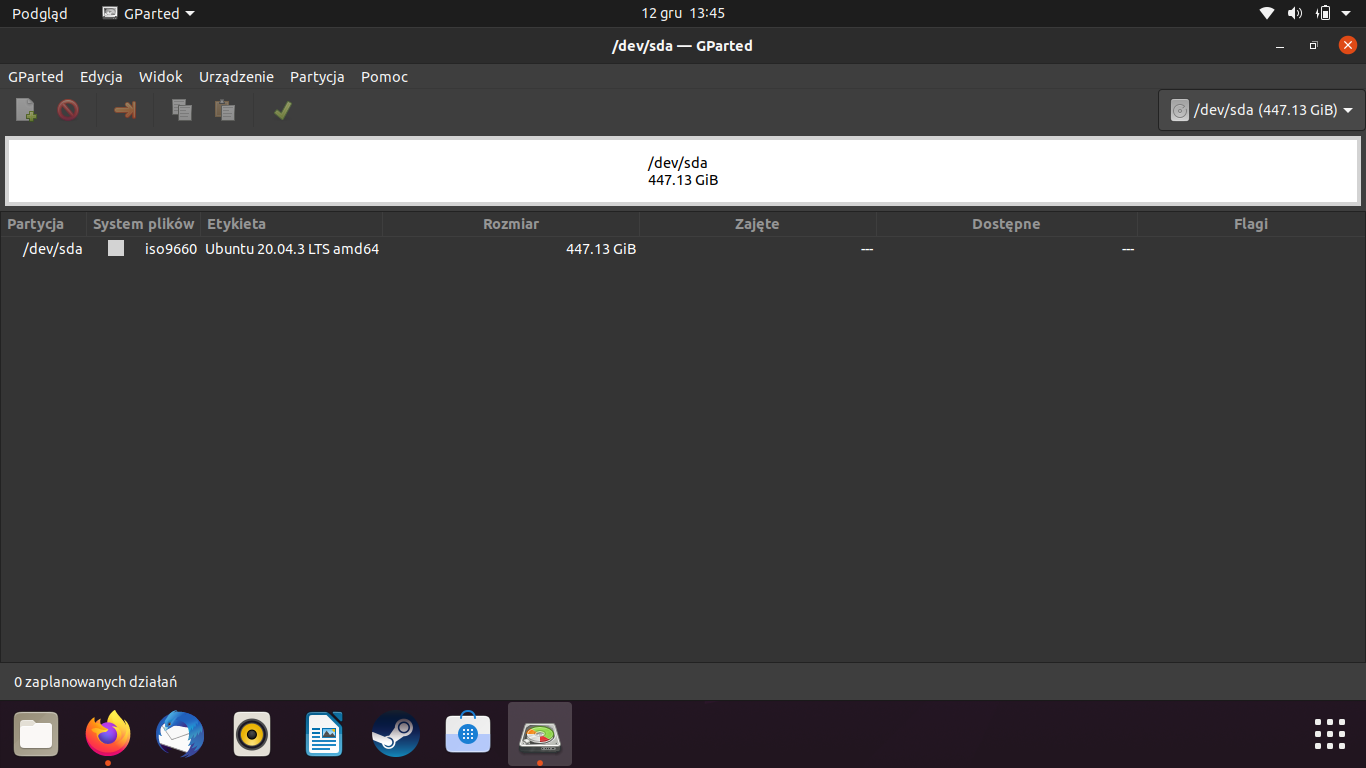Viewport: 1366px width, 768px height.
Task: Click the Rozmiar column header
Action: click(511, 224)
